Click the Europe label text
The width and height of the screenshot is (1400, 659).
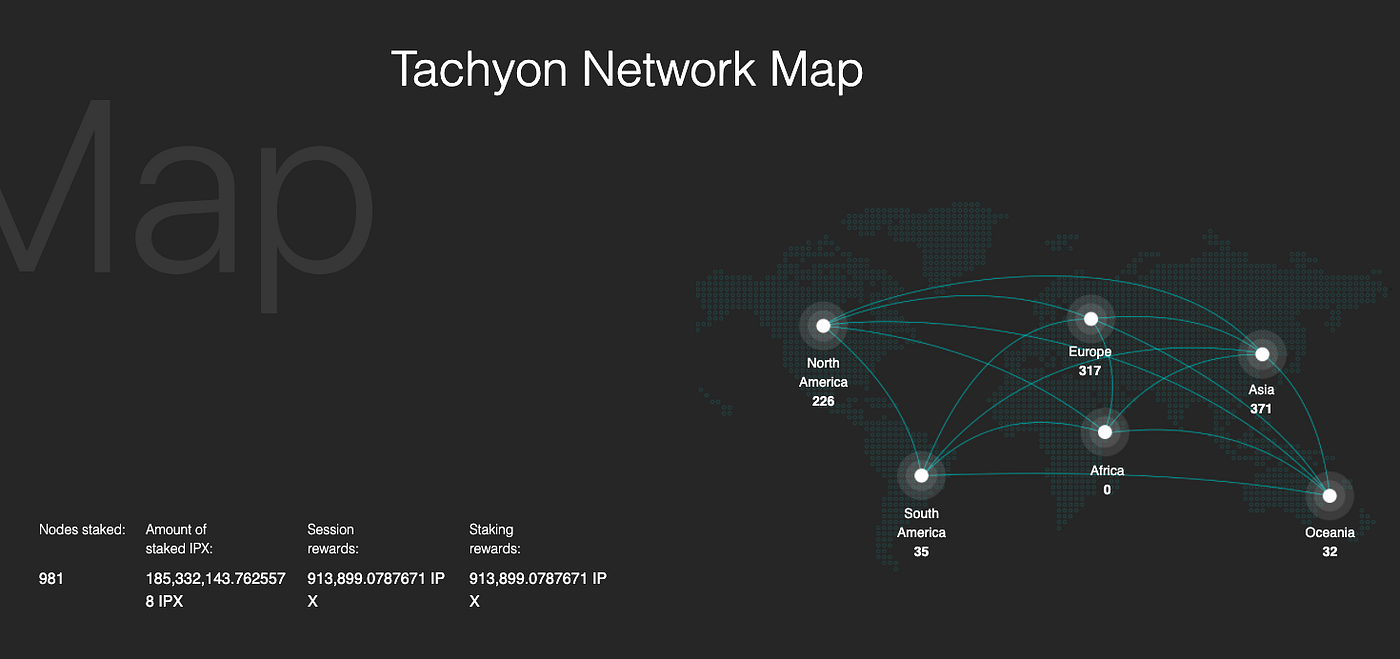1090,352
